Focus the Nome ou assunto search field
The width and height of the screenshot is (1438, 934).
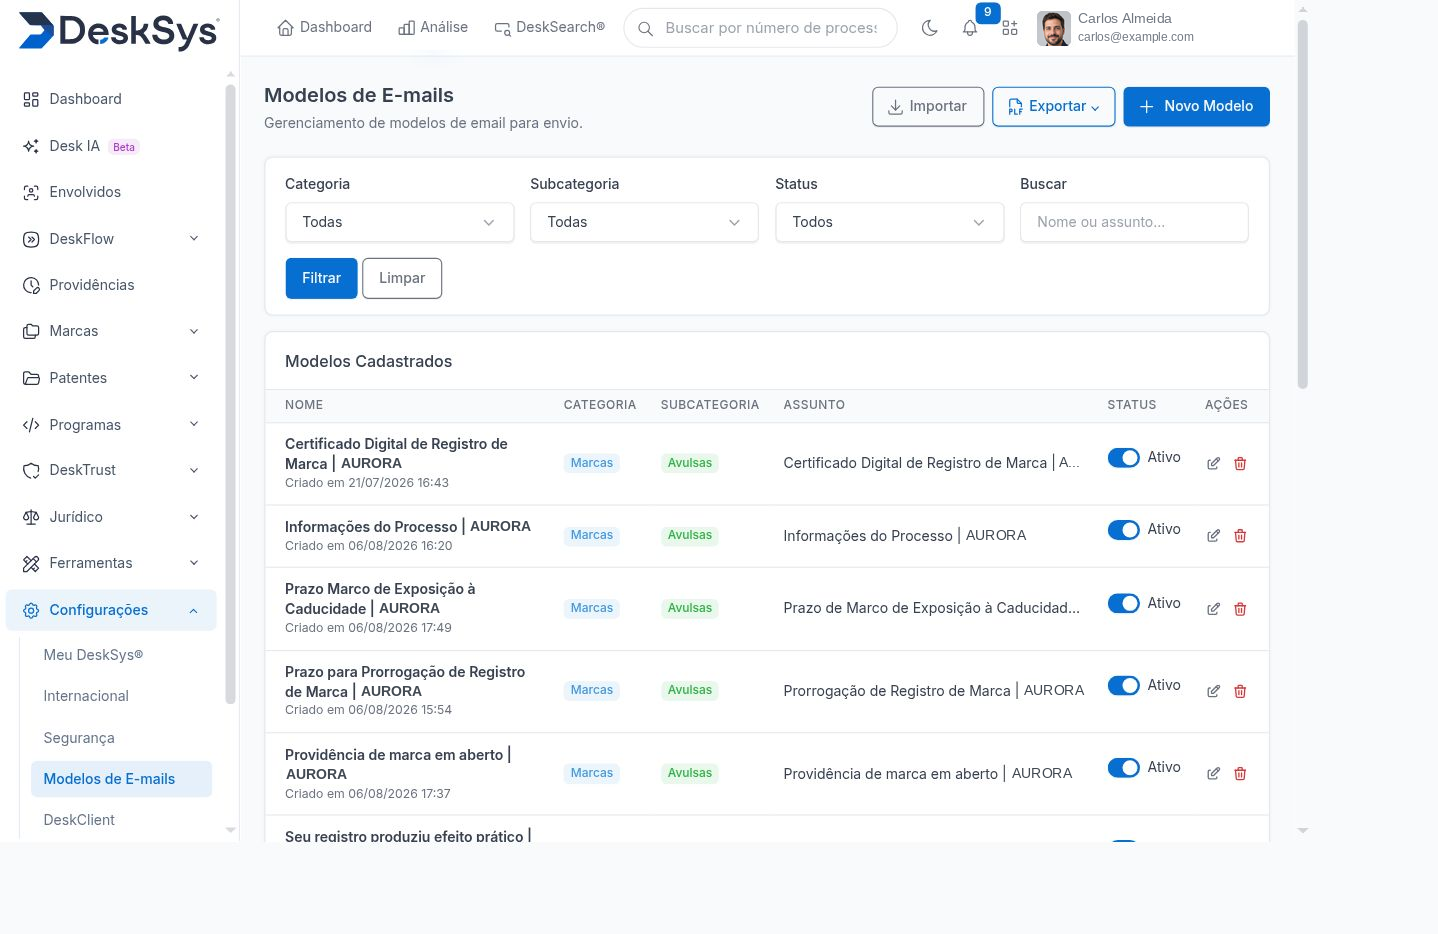coord(1134,222)
